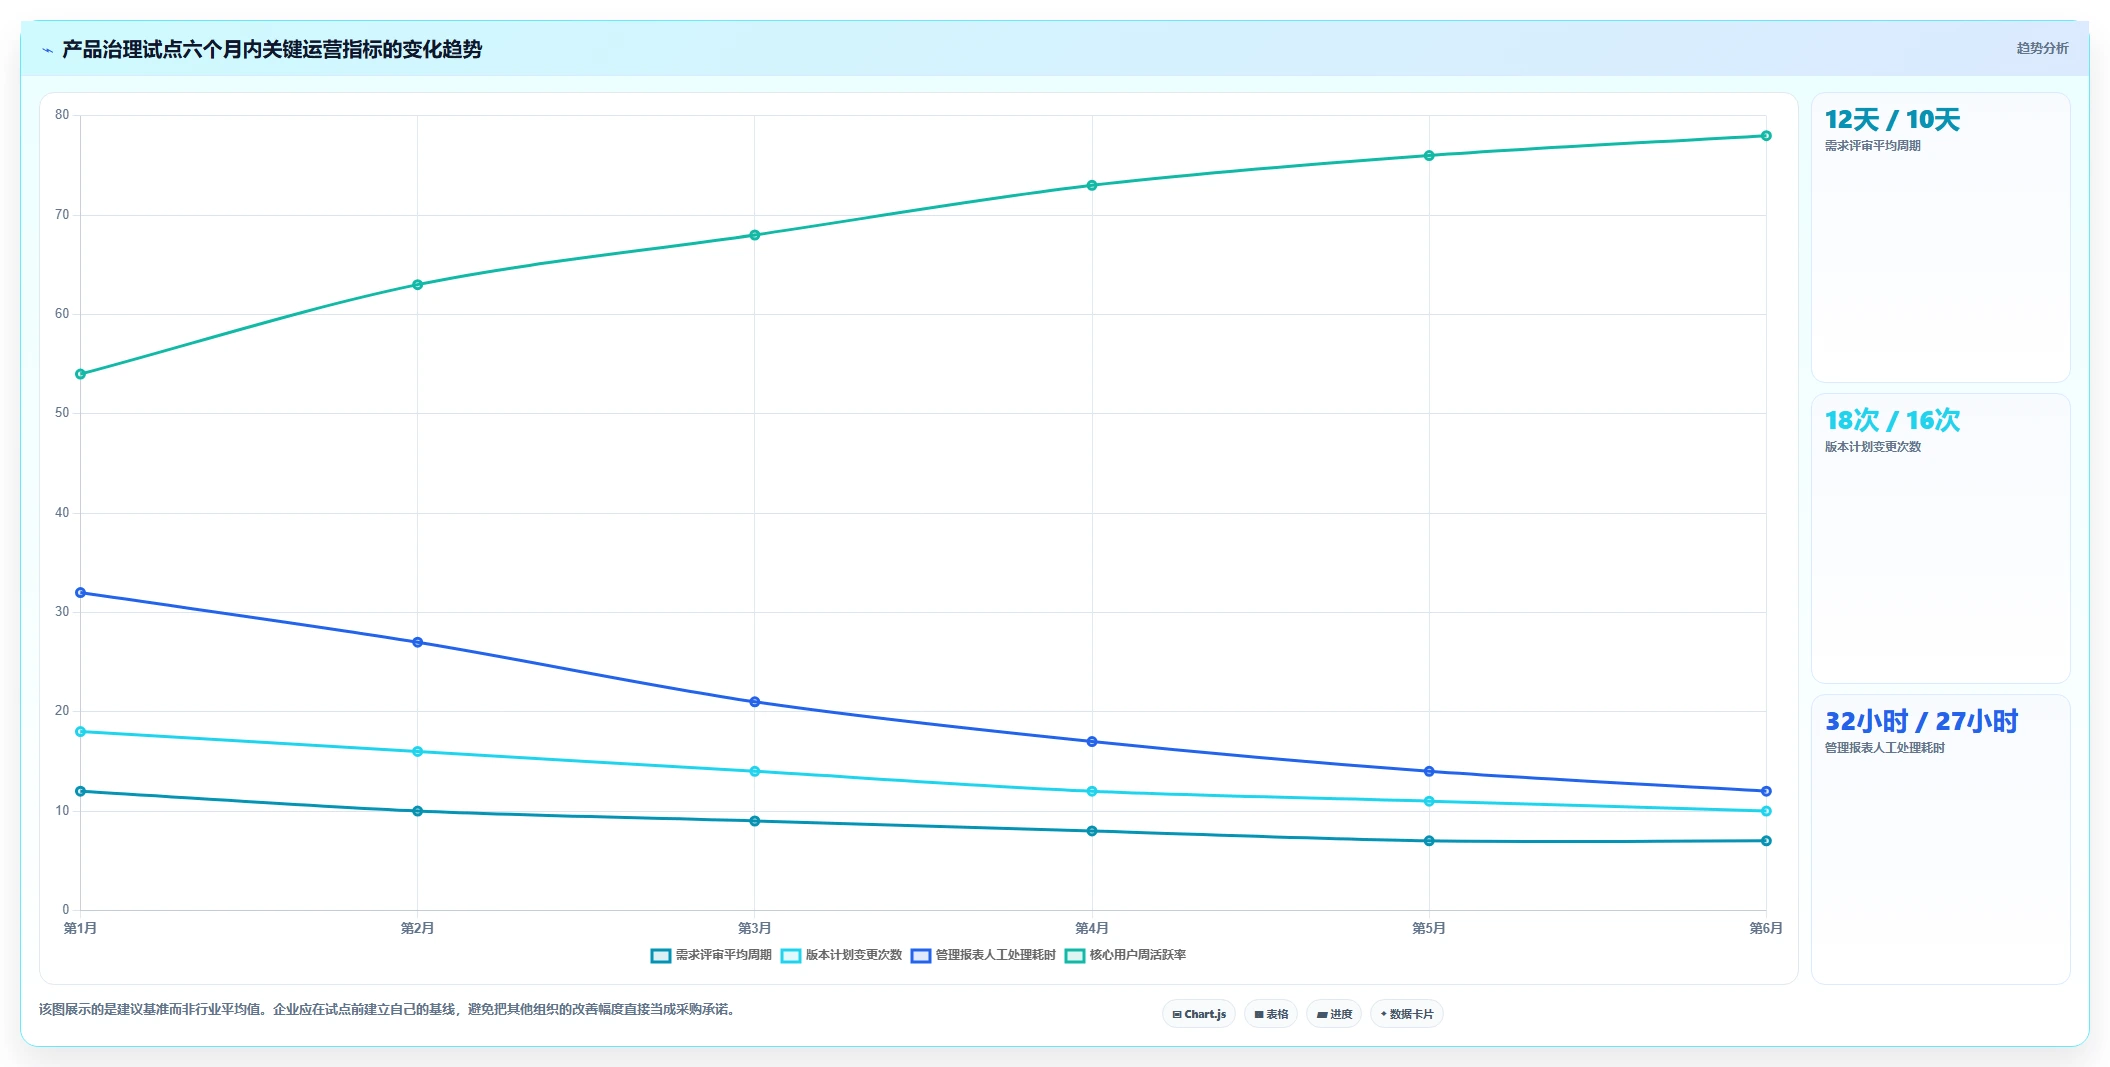The image size is (2110, 1067).
Task: Click the chart title 产品治理试点 heading
Action: click(272, 49)
